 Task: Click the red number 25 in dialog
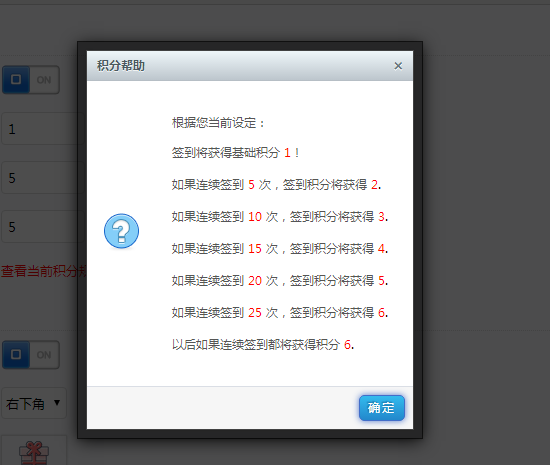tap(255, 312)
